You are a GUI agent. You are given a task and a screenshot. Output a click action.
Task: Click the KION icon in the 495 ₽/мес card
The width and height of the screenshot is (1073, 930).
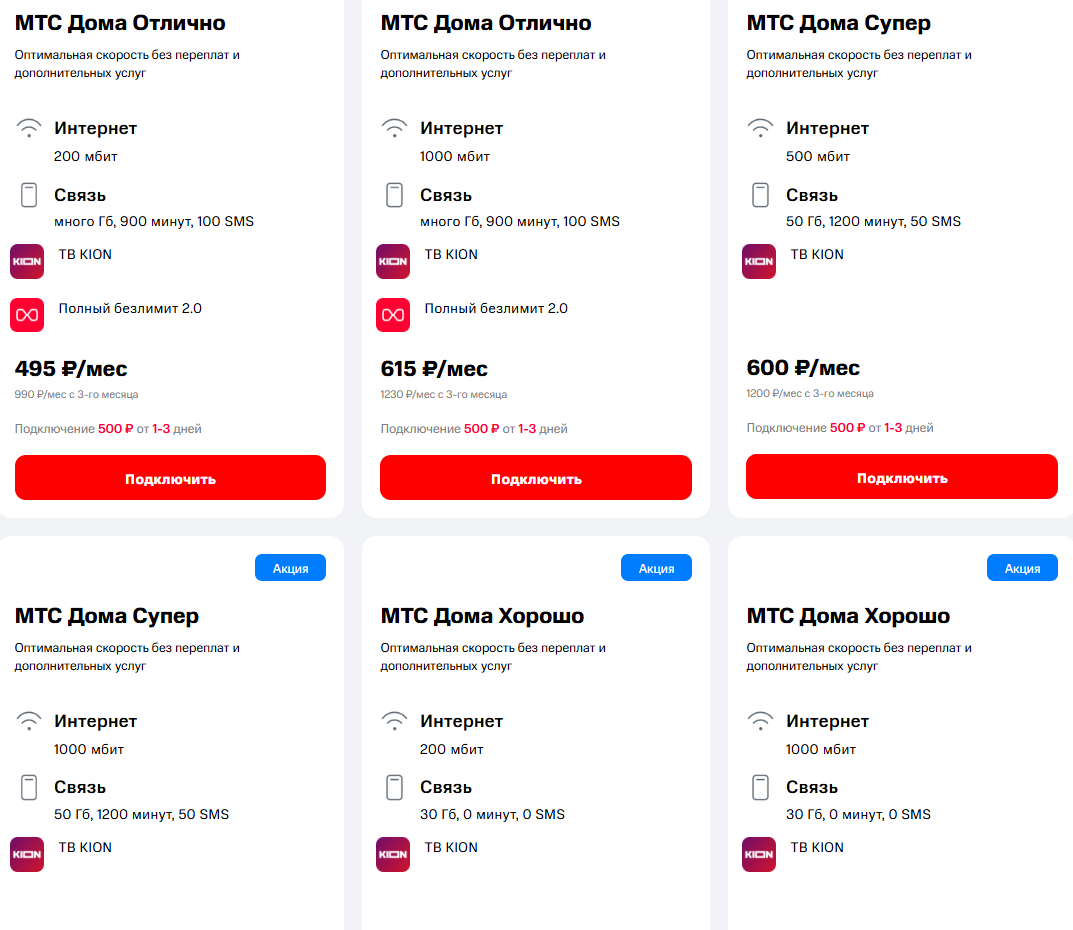click(27, 261)
